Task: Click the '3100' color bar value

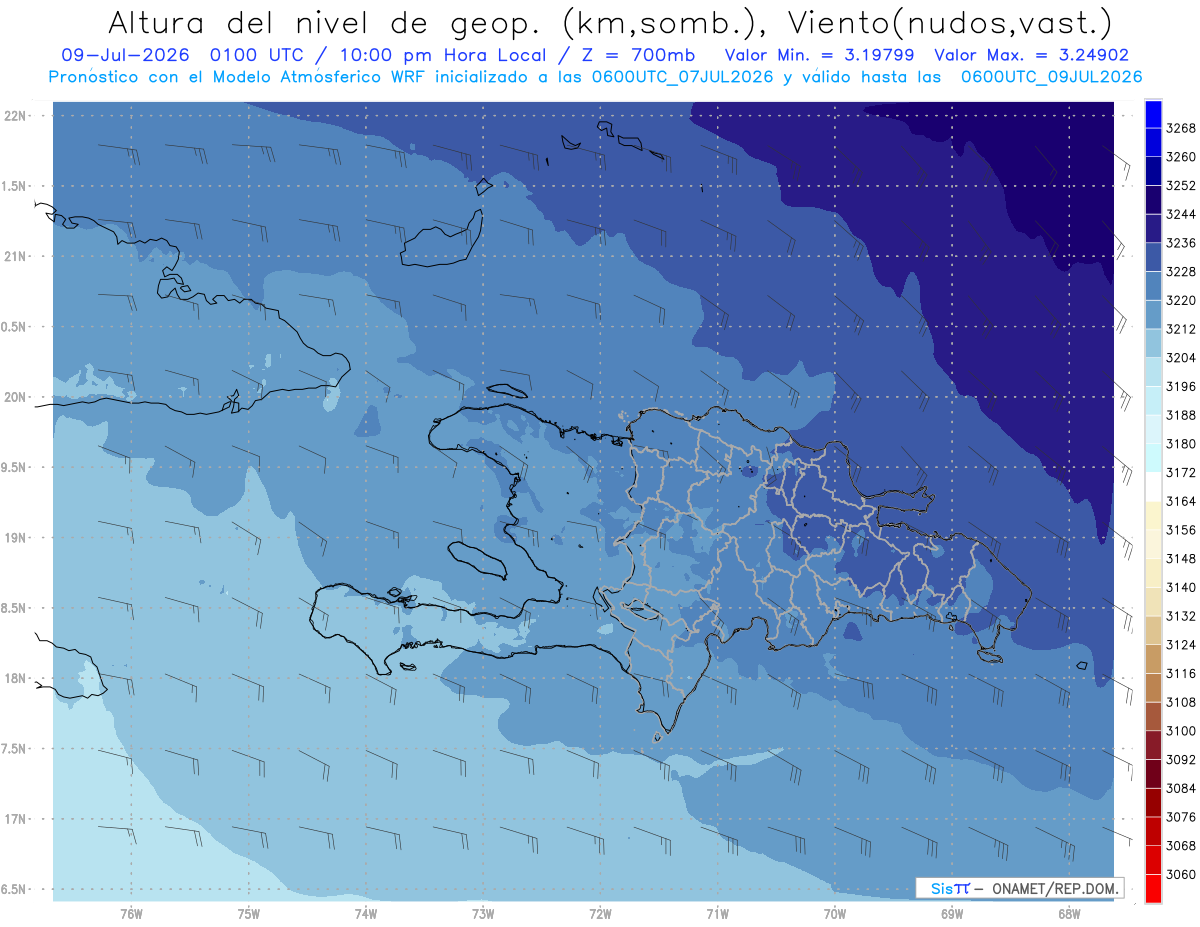Action: (1181, 731)
